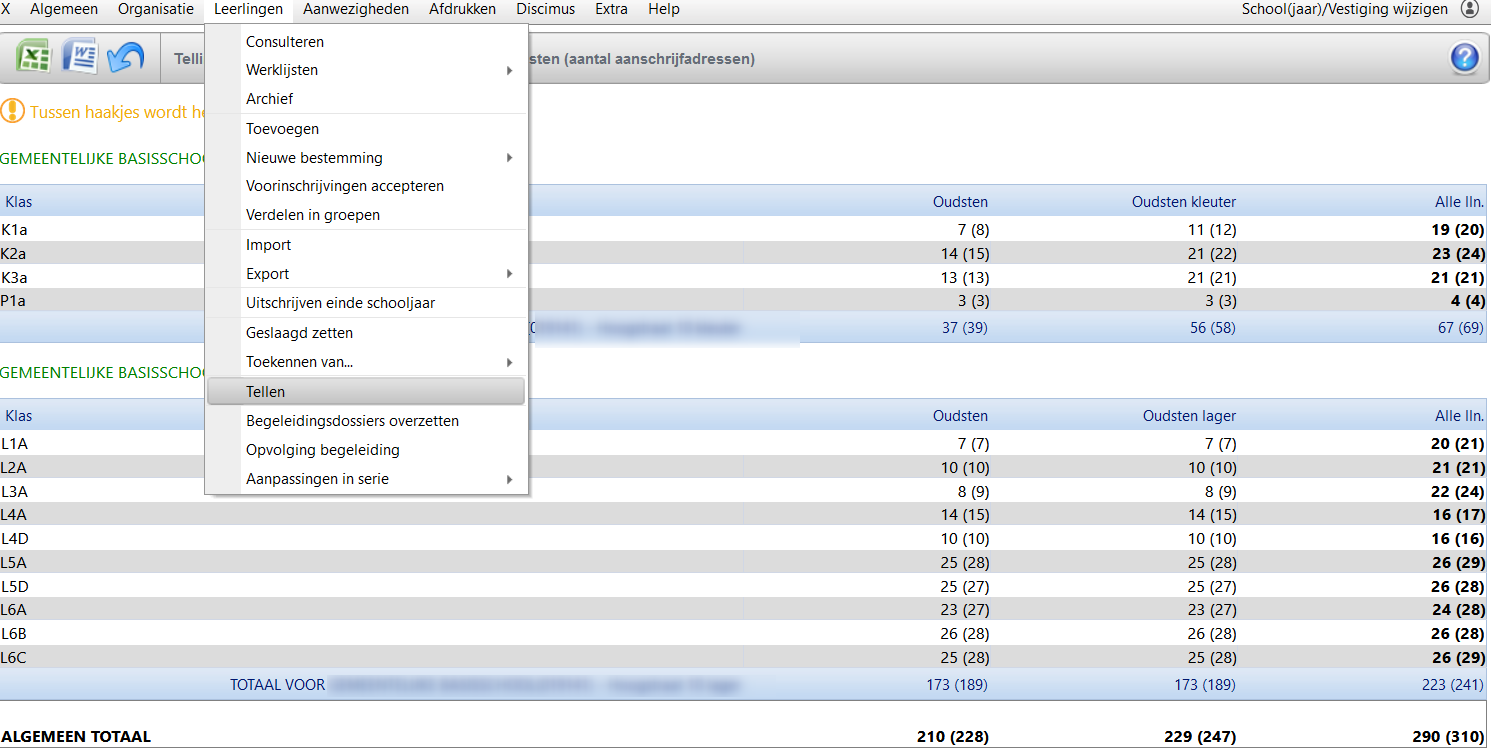This screenshot has height=749, width=1491.
Task: Open the Afdrukken menu
Action: coord(462,9)
